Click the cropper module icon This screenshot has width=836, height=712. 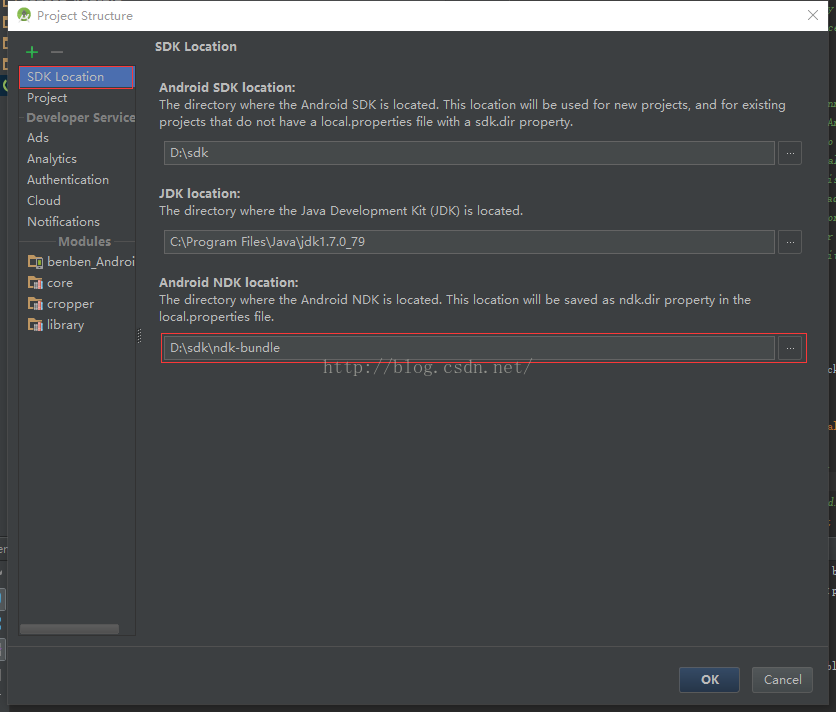coord(35,303)
